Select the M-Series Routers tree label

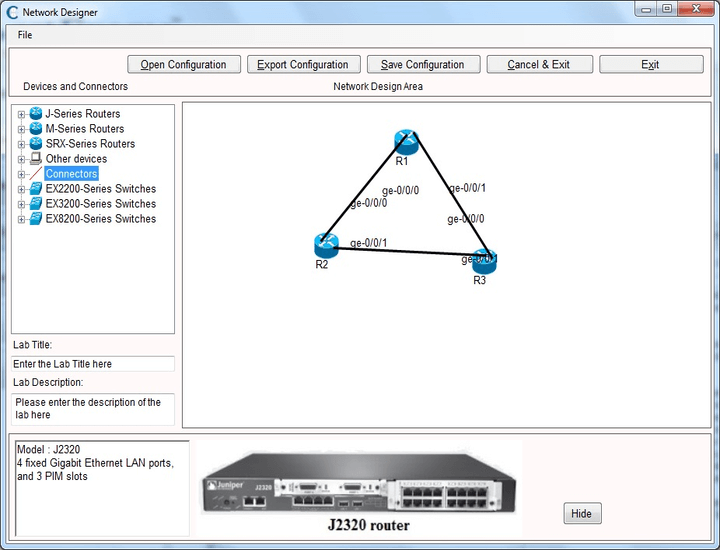(x=84, y=129)
